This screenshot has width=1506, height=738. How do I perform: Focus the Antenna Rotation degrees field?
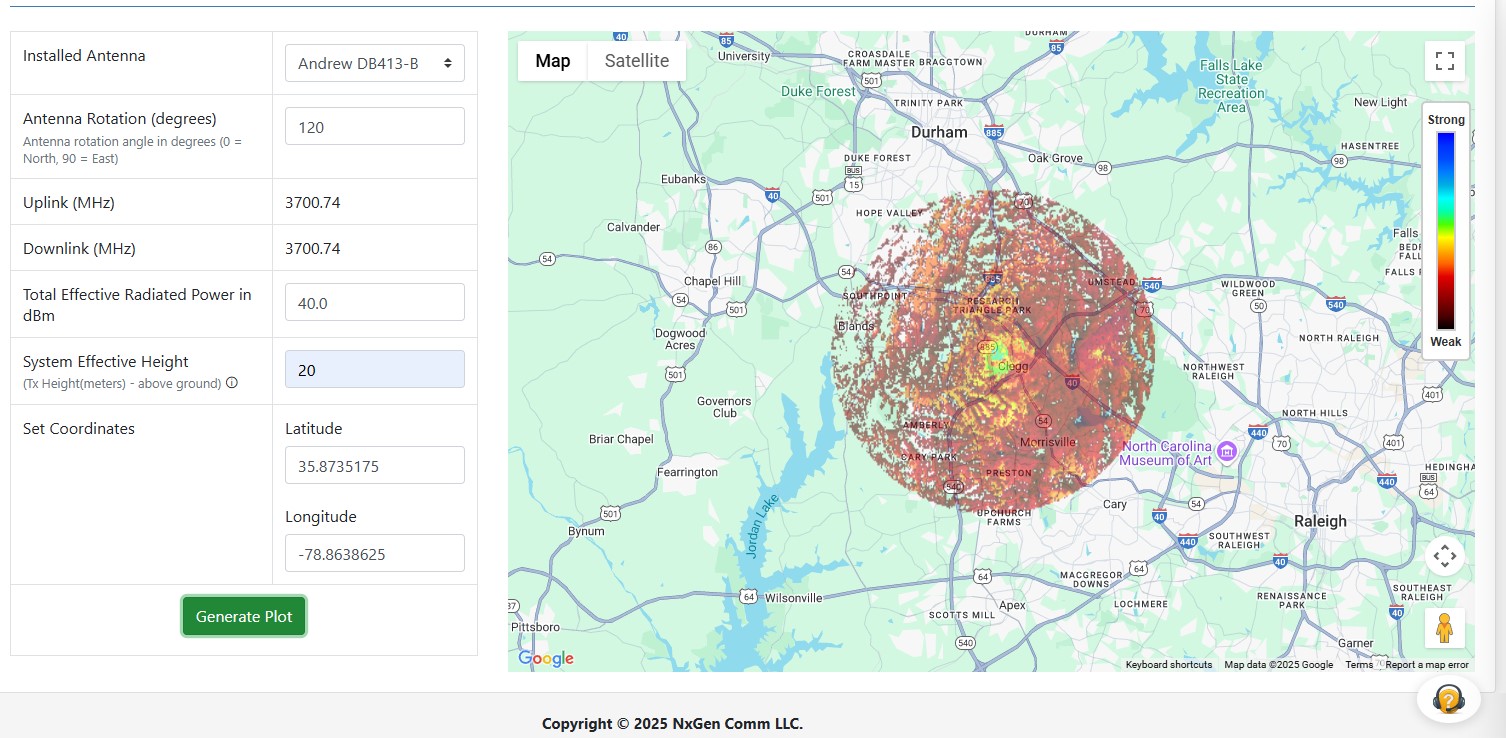375,126
